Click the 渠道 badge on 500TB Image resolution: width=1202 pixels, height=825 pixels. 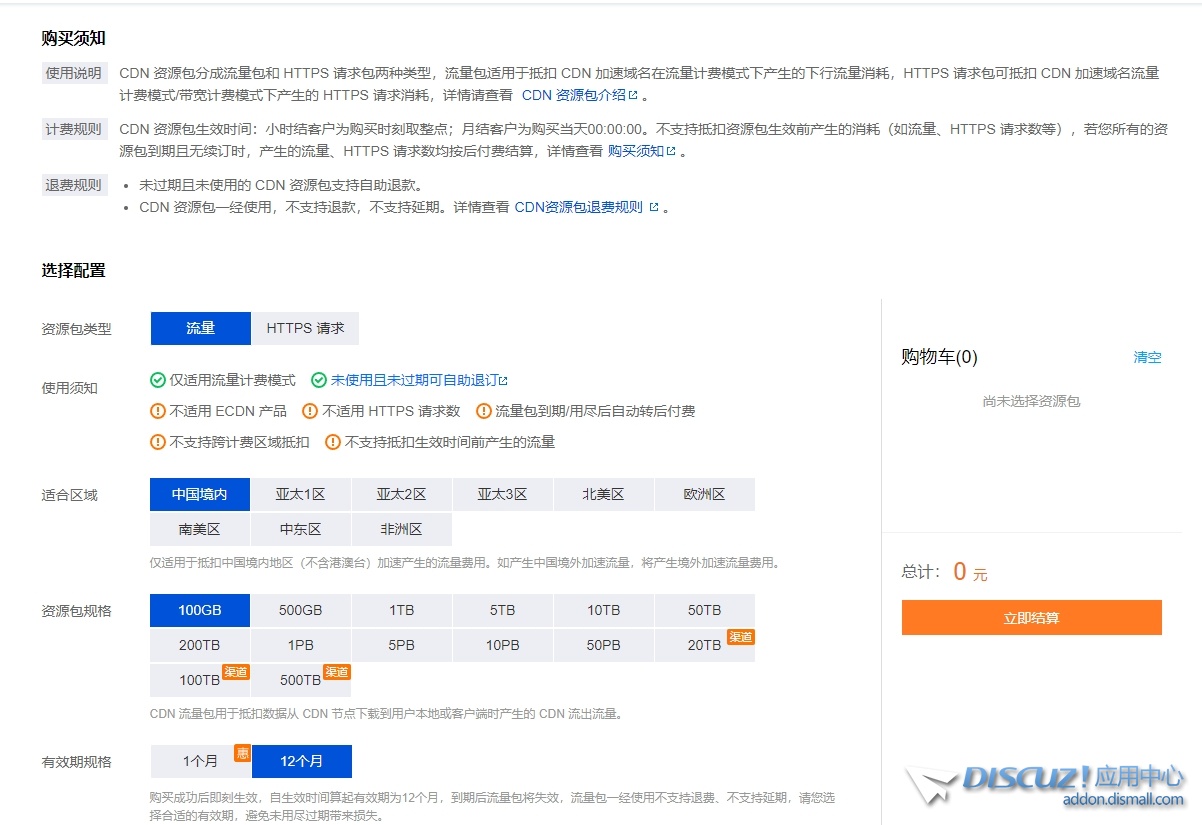[x=337, y=672]
